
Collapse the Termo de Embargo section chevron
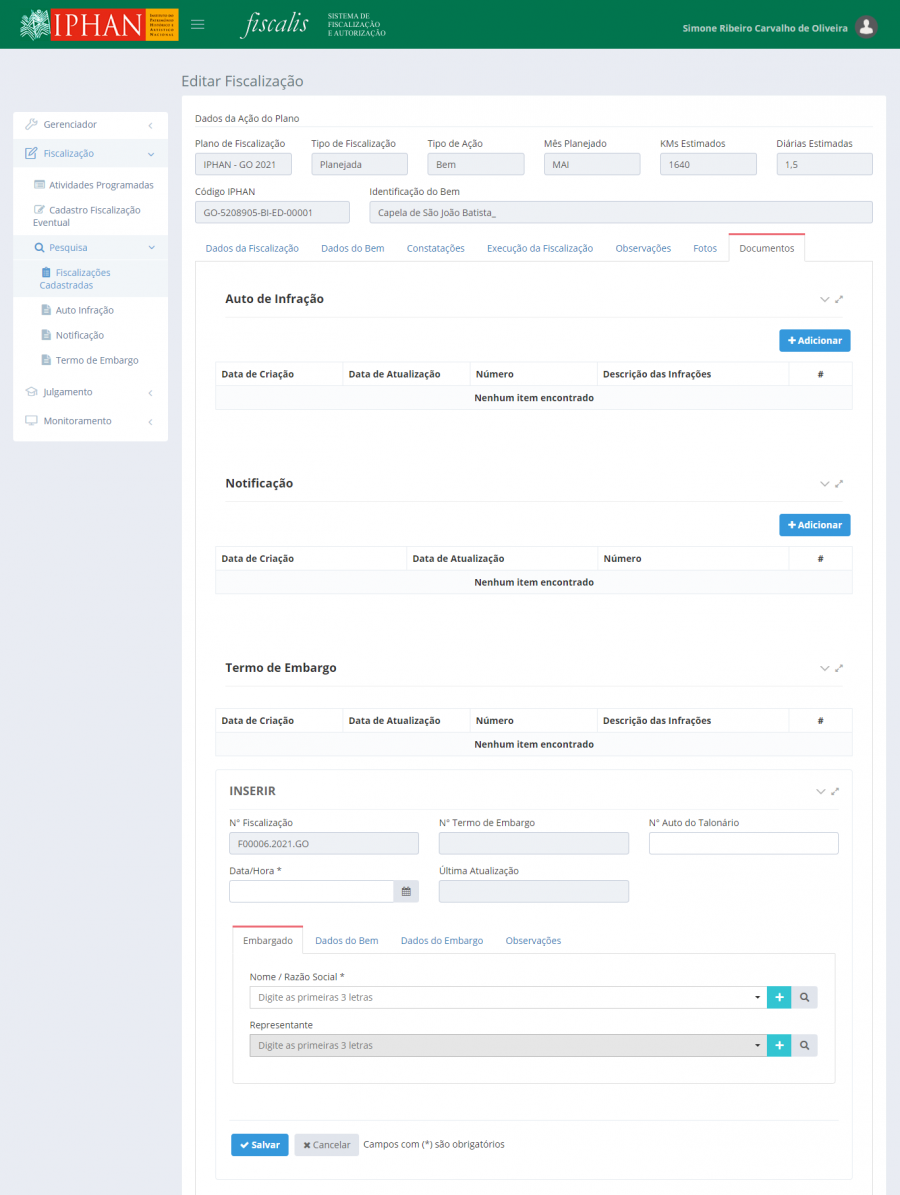point(825,668)
